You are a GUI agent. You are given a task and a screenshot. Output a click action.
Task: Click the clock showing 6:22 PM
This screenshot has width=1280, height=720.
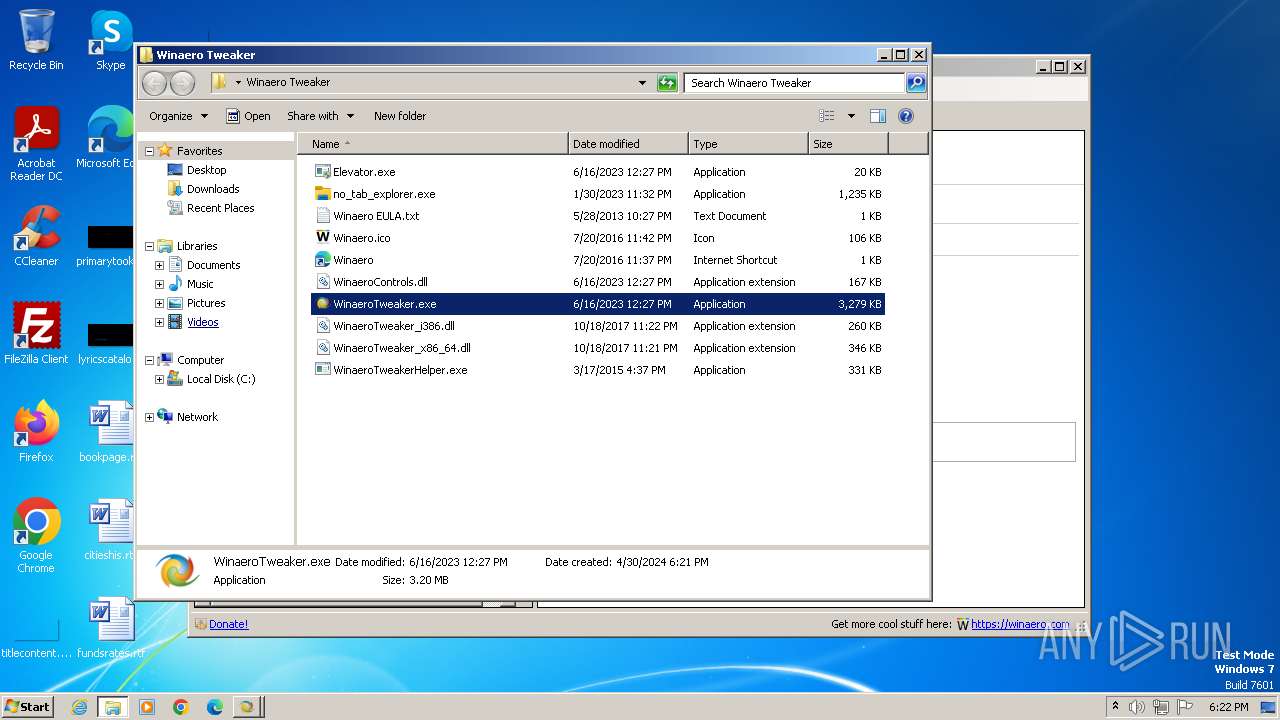pos(1228,707)
